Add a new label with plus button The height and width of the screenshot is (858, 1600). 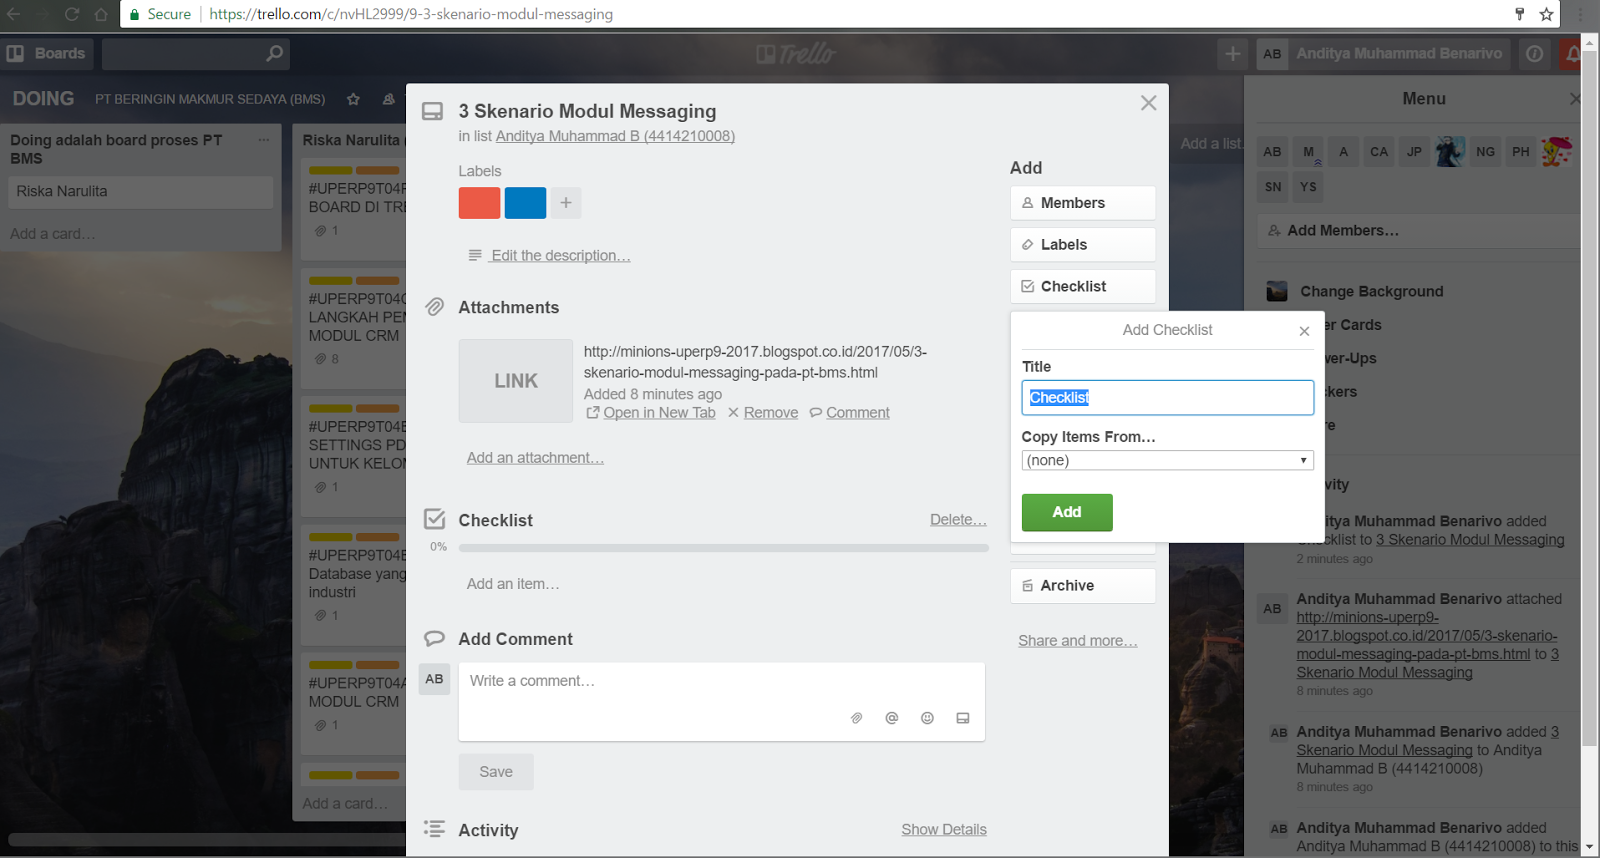[566, 203]
